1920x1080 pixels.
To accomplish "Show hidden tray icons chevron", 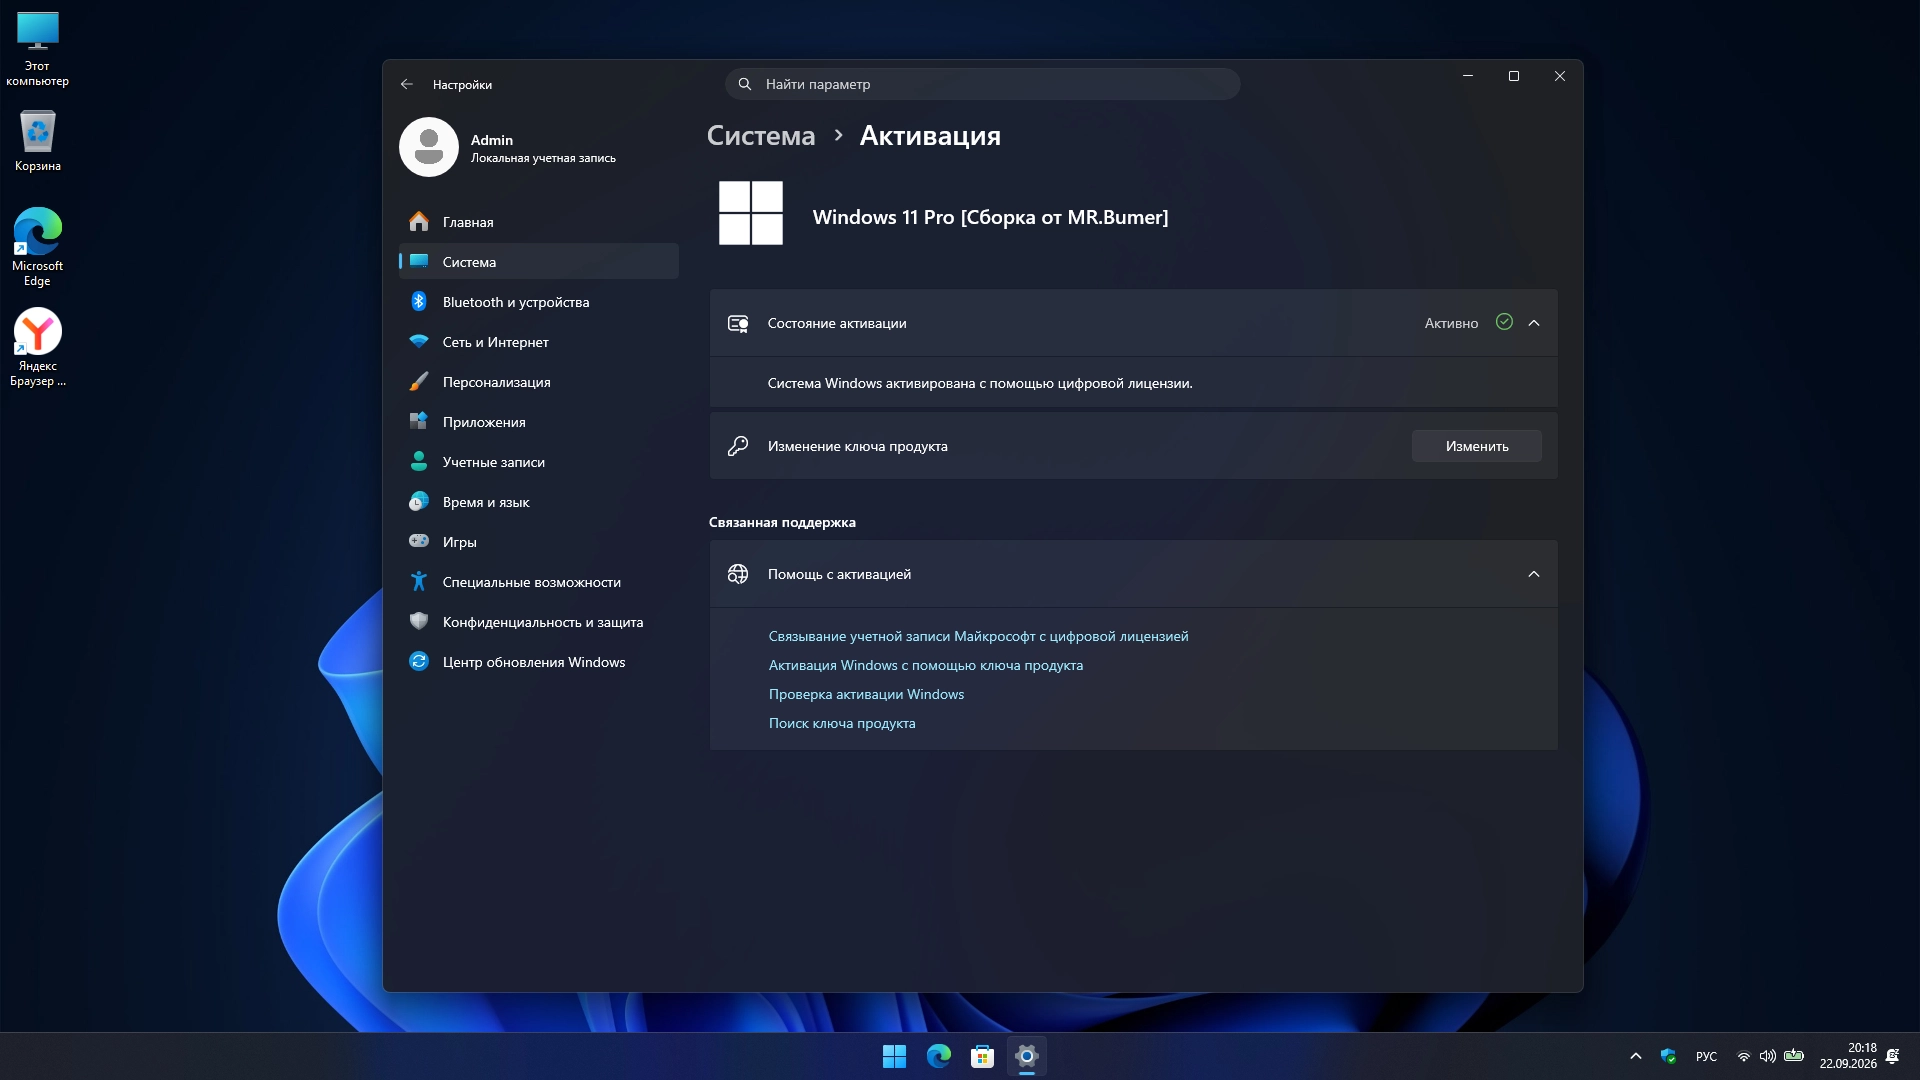I will click(1636, 1056).
